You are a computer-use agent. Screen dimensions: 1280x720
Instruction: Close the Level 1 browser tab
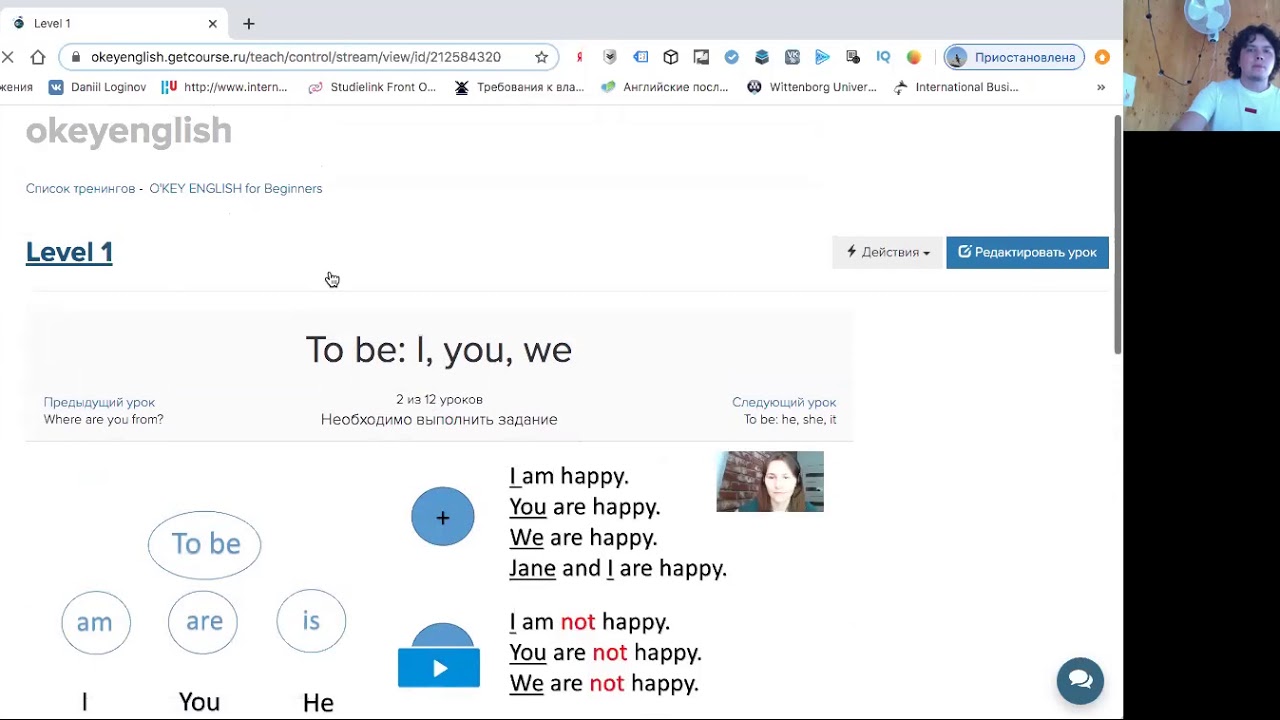point(212,23)
